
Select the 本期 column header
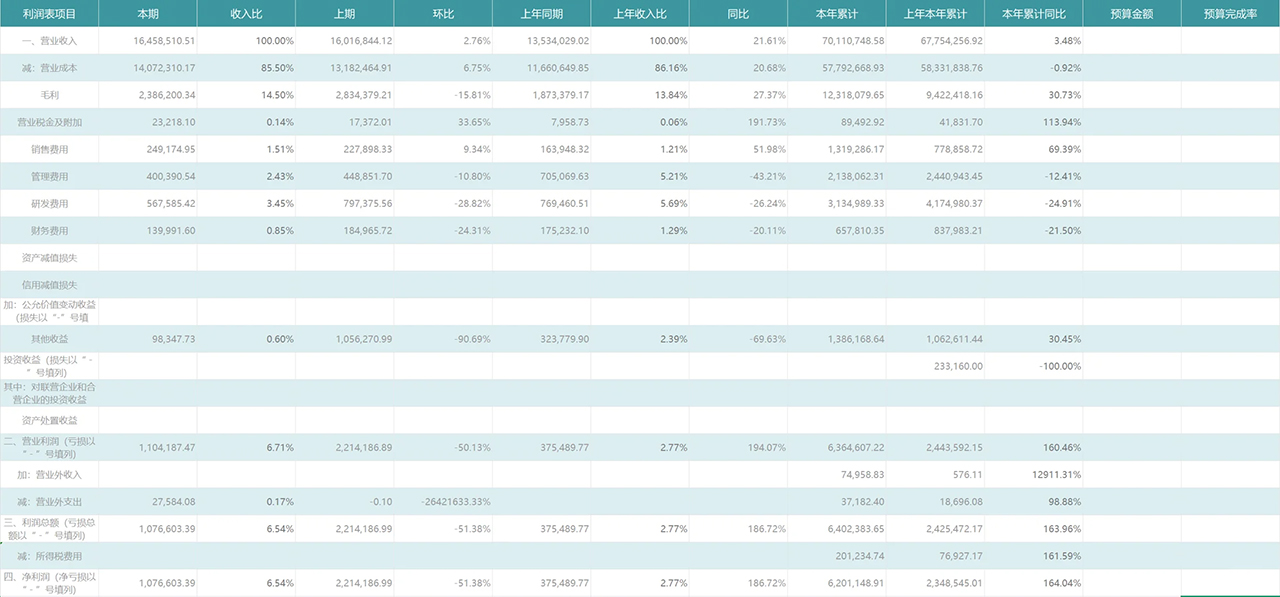[x=148, y=15]
